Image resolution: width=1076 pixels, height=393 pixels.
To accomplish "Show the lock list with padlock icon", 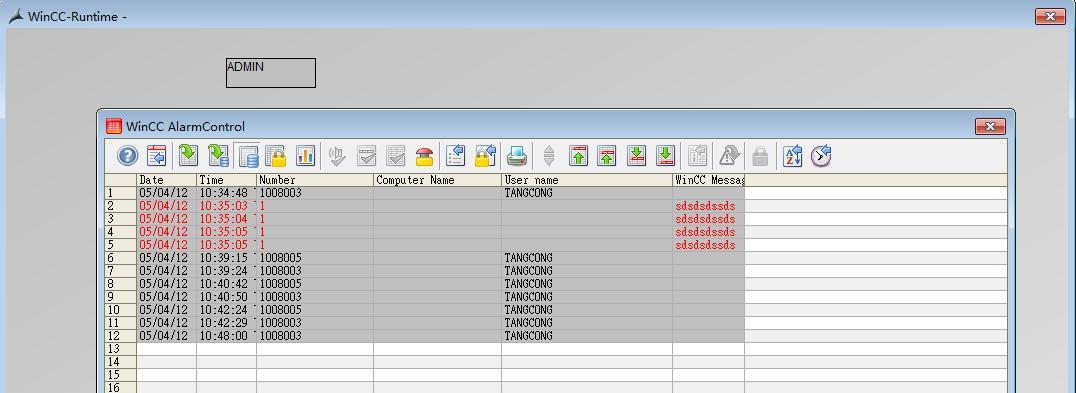I will [276, 156].
